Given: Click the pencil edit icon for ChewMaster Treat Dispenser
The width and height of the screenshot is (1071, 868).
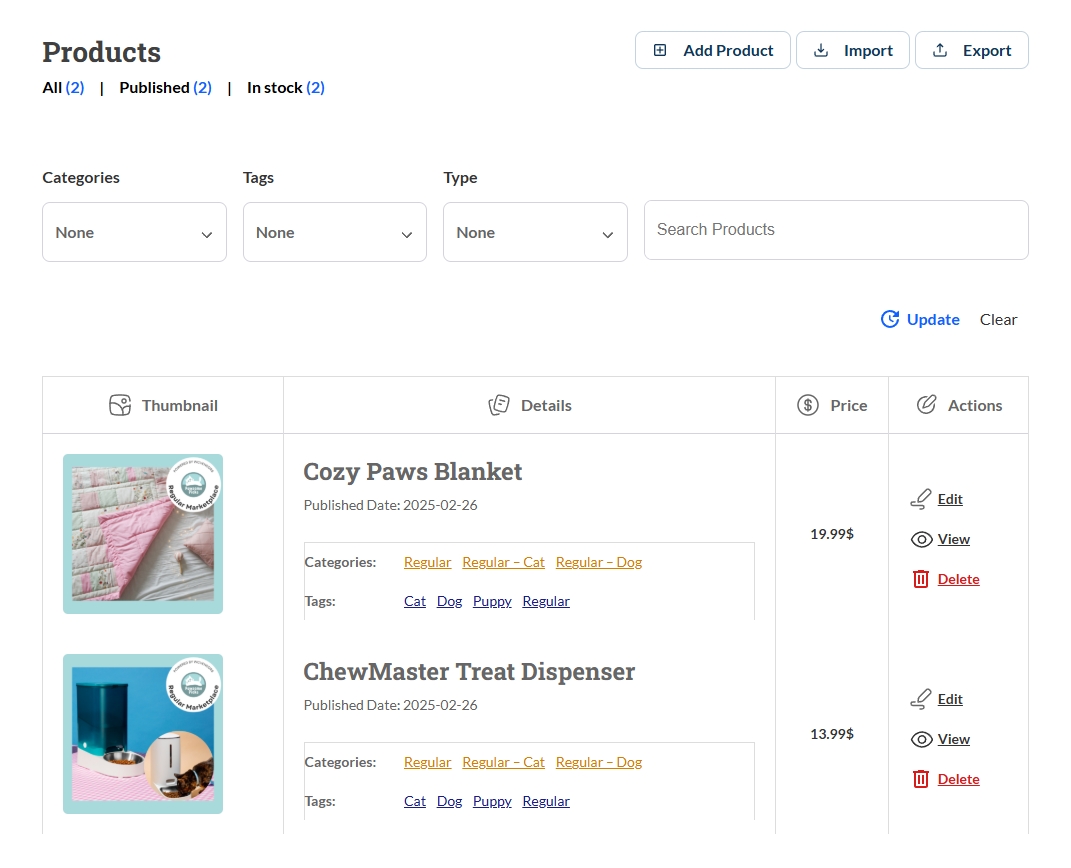Looking at the screenshot, I should (x=921, y=699).
